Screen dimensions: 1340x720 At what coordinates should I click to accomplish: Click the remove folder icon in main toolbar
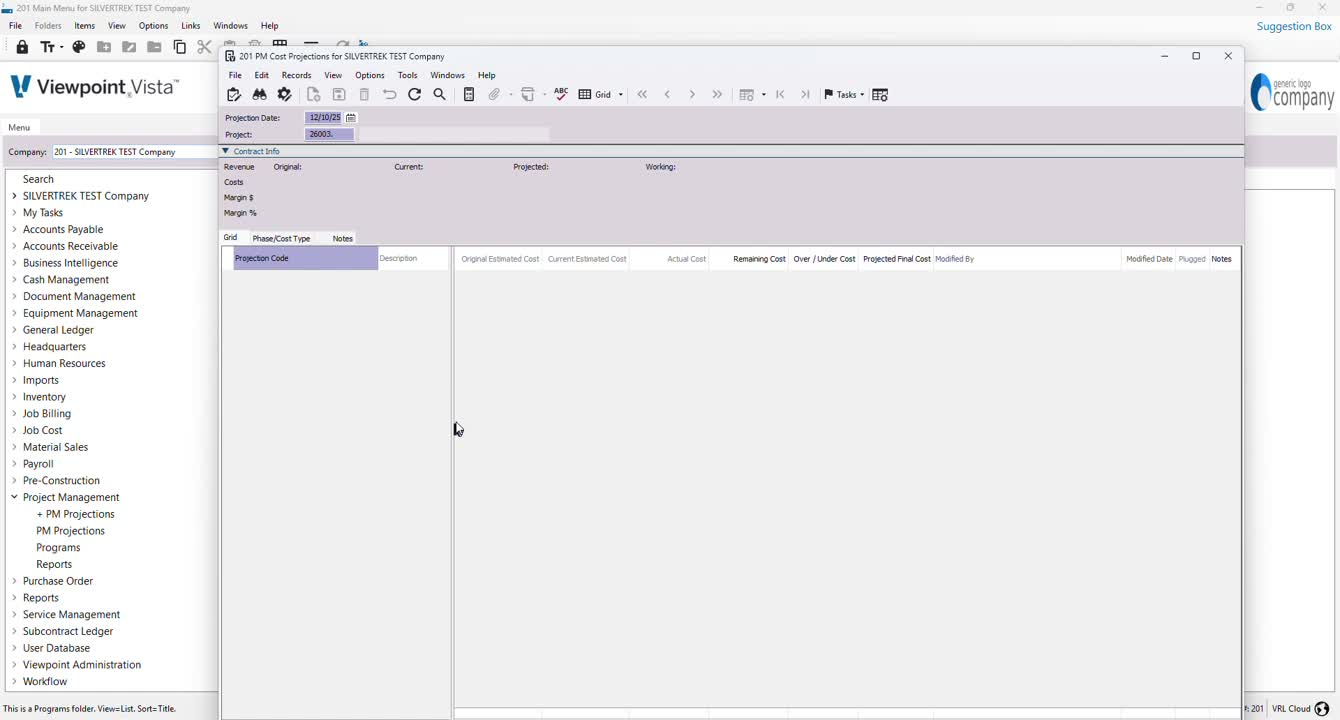point(154,47)
